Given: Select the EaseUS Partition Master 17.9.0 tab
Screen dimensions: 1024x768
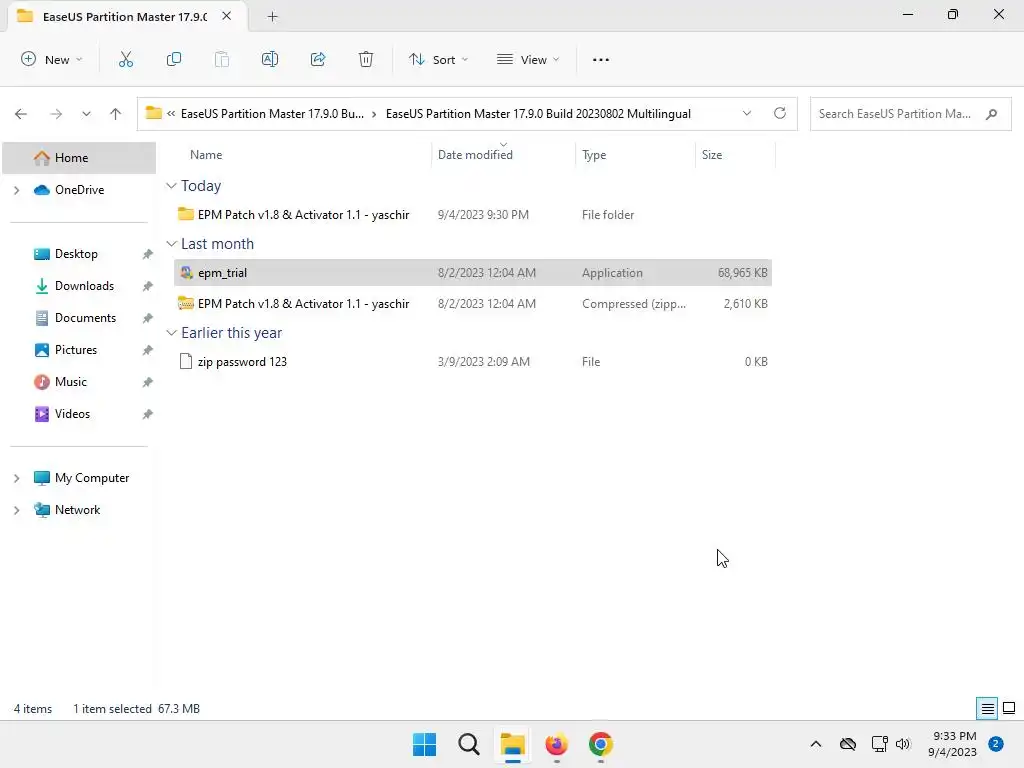Looking at the screenshot, I should pos(124,16).
